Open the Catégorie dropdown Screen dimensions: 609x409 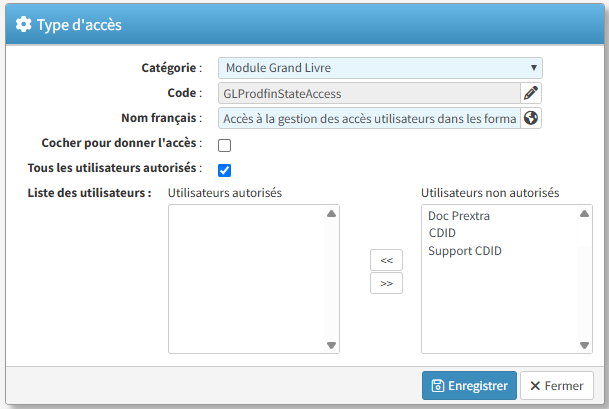point(380,68)
